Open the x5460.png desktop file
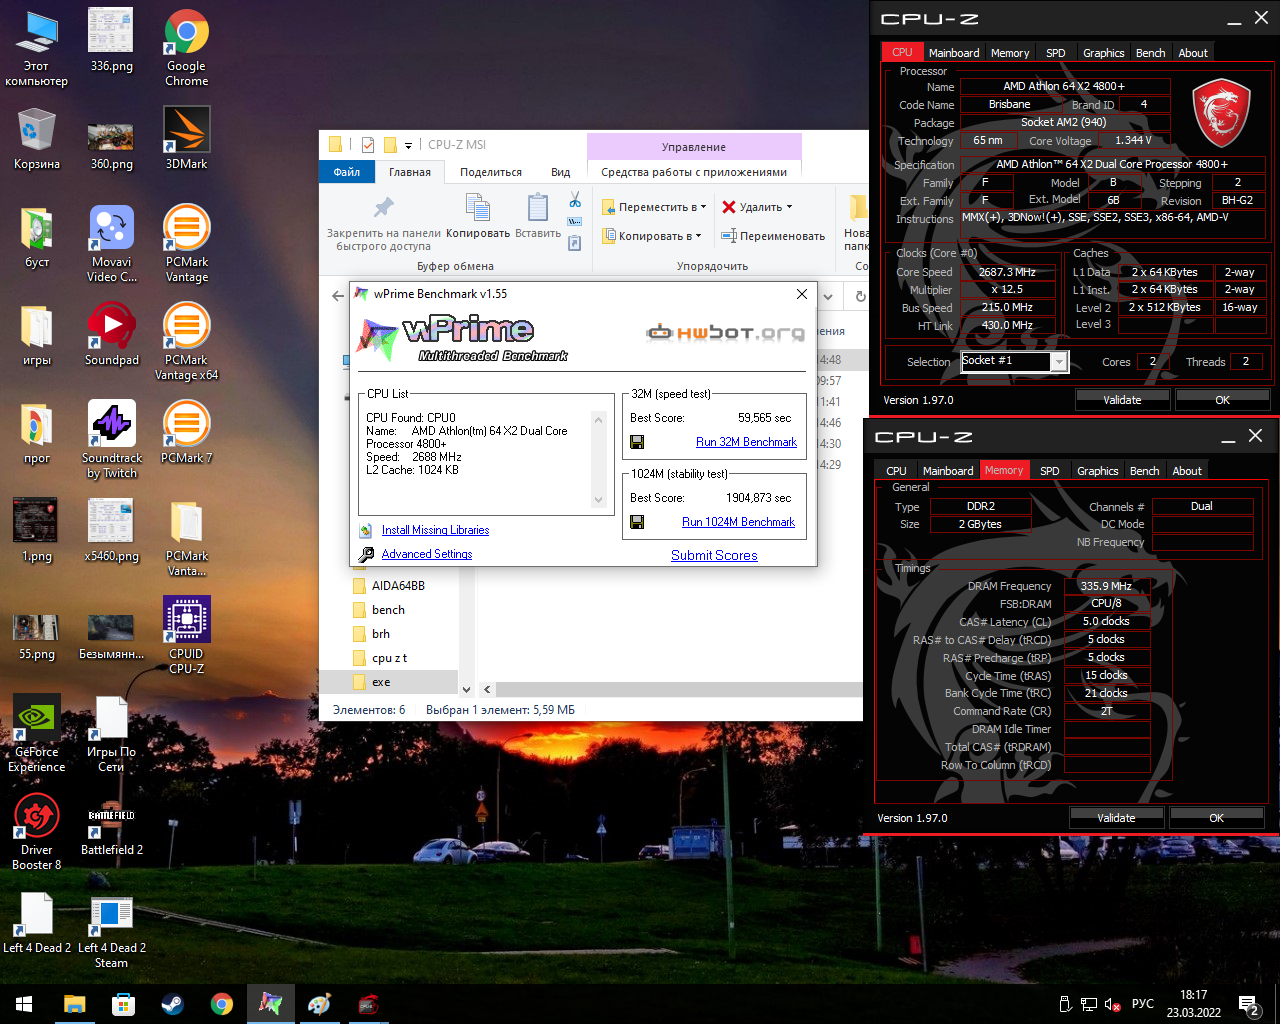The image size is (1280, 1024). click(111, 530)
